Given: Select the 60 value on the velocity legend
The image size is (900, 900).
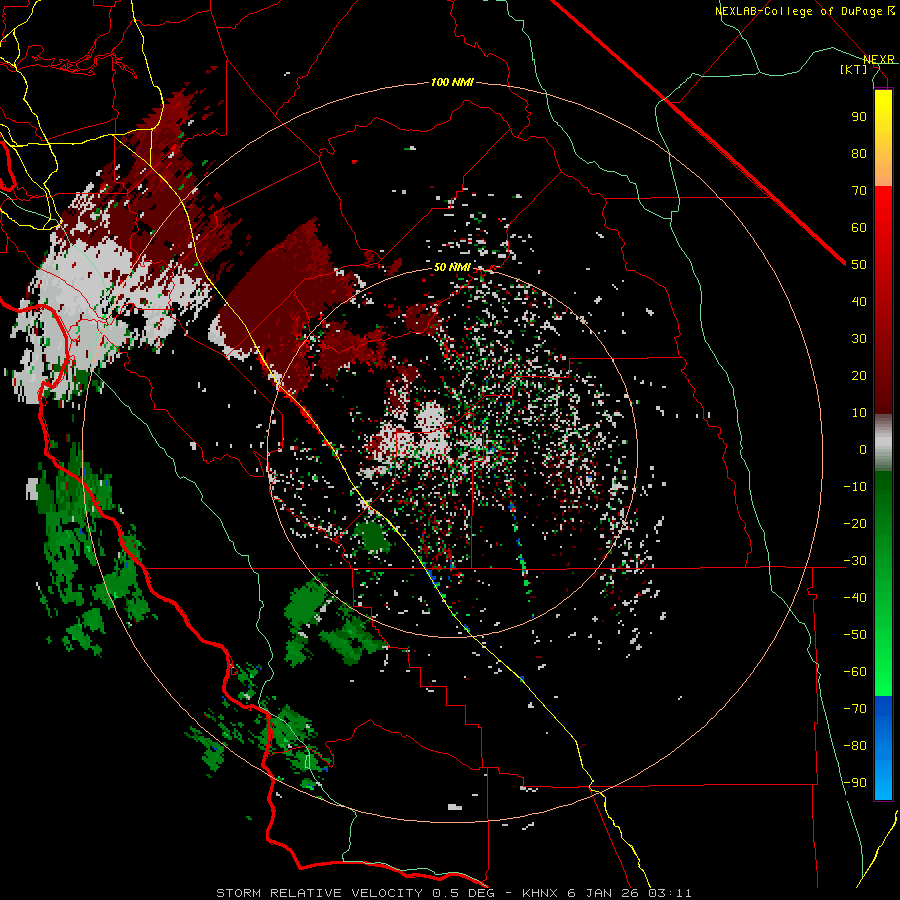Looking at the screenshot, I should click(x=859, y=227).
